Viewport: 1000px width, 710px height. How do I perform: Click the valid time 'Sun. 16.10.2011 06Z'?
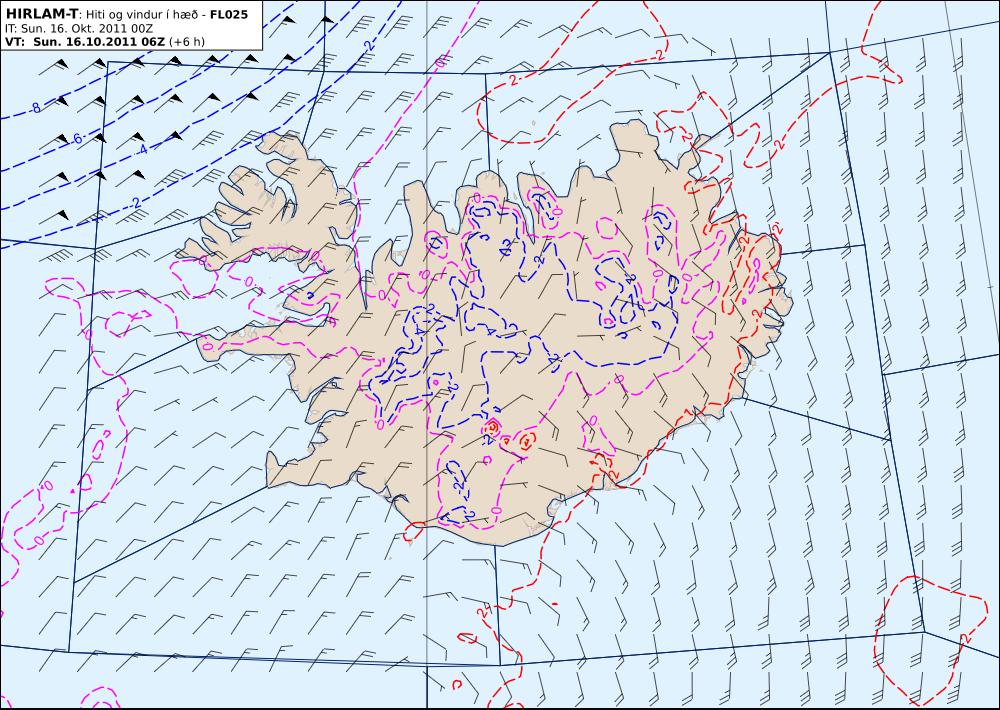click(x=99, y=42)
